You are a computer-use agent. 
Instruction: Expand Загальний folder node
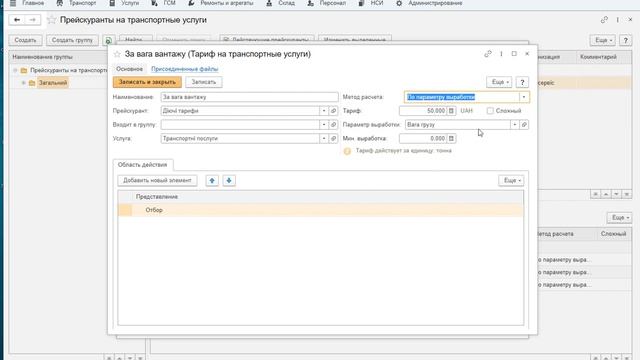click(23, 83)
